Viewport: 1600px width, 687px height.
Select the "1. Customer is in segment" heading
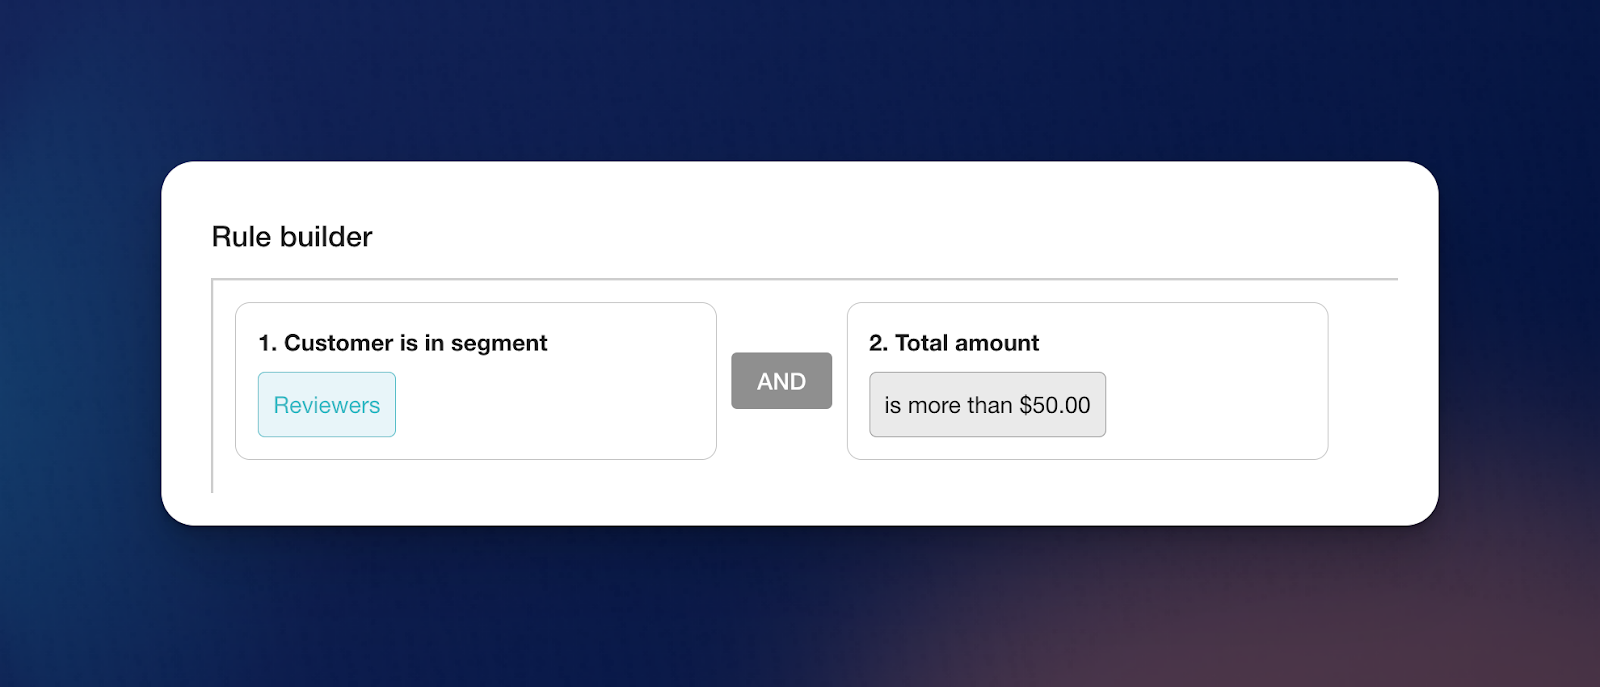pos(402,343)
